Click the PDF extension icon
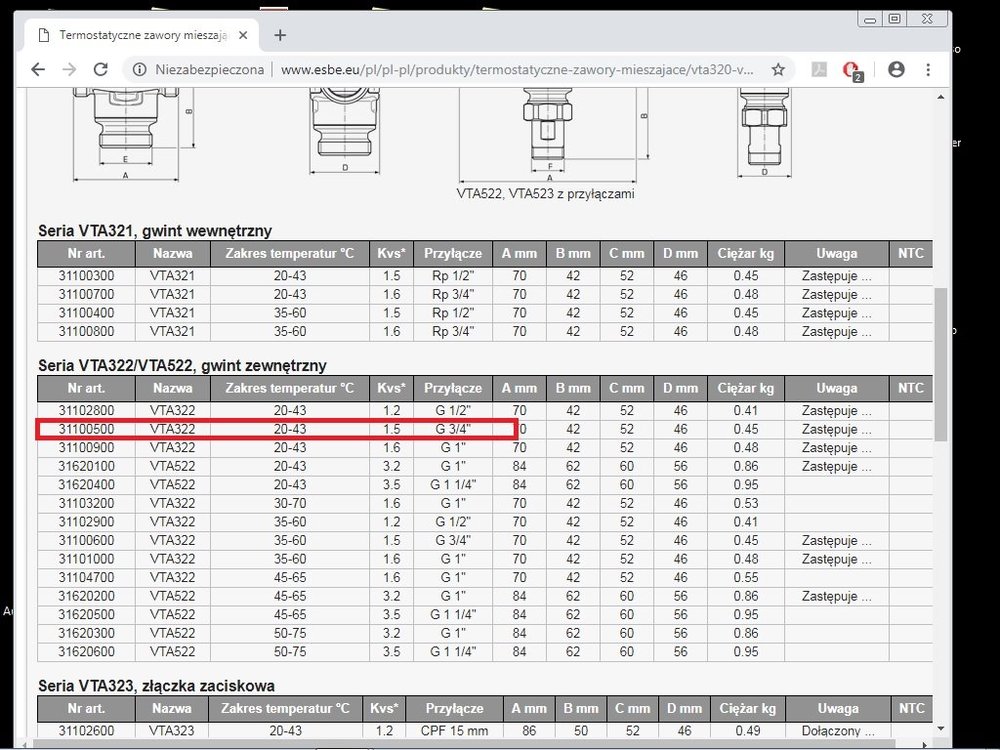The height and width of the screenshot is (750, 1000). pos(817,69)
